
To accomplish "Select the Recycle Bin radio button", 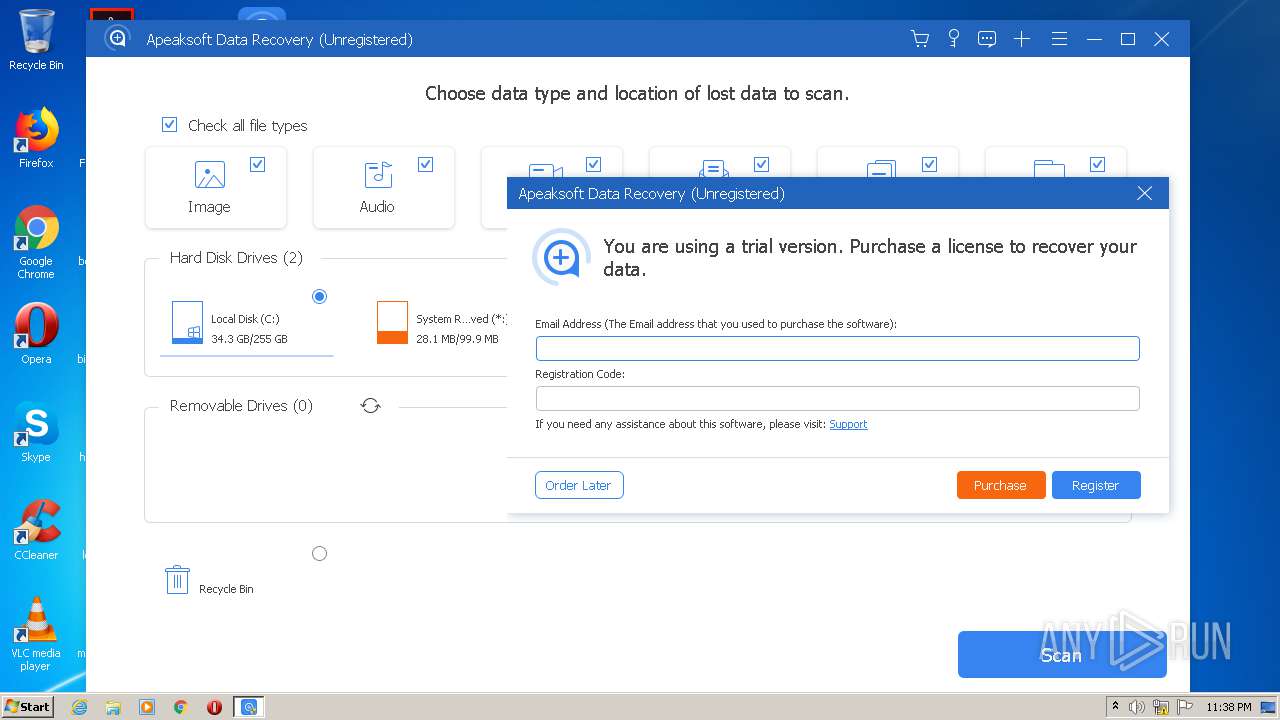I will (319, 553).
